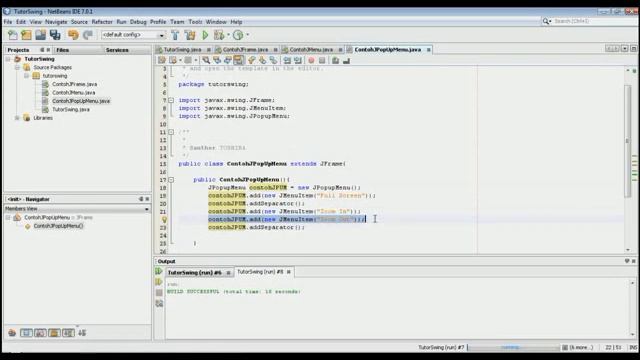The width and height of the screenshot is (640, 360).
Task: Click the search magnifier icon at top right
Action: (546, 21)
